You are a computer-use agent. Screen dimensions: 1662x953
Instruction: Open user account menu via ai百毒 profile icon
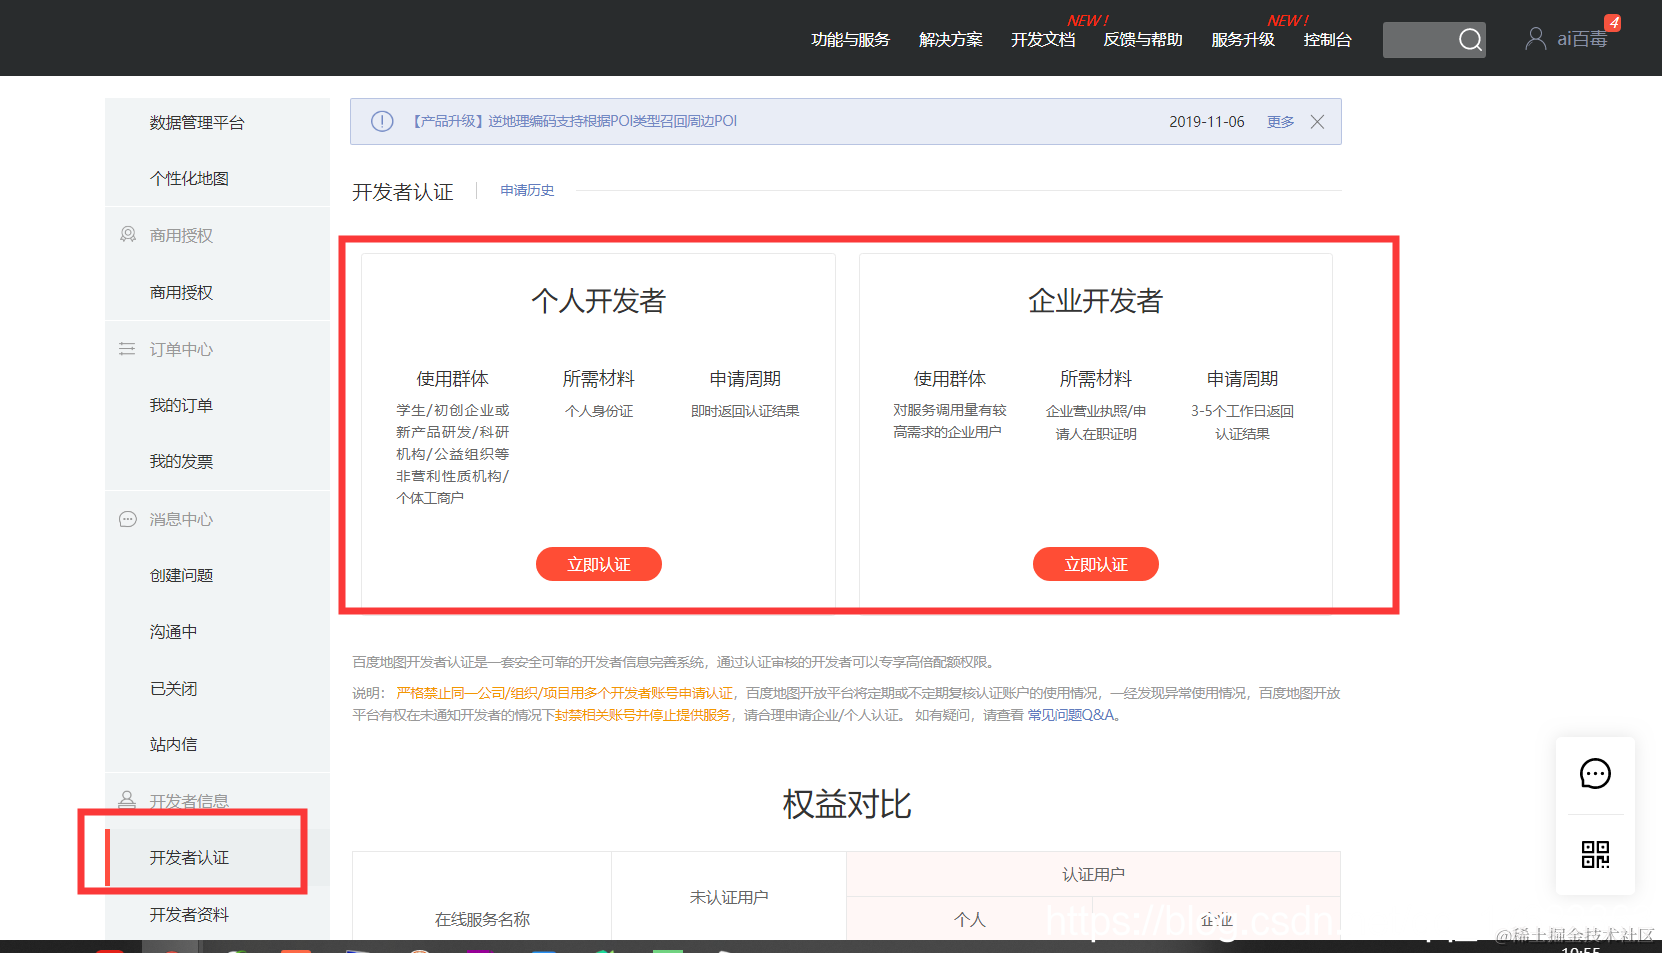1536,37
